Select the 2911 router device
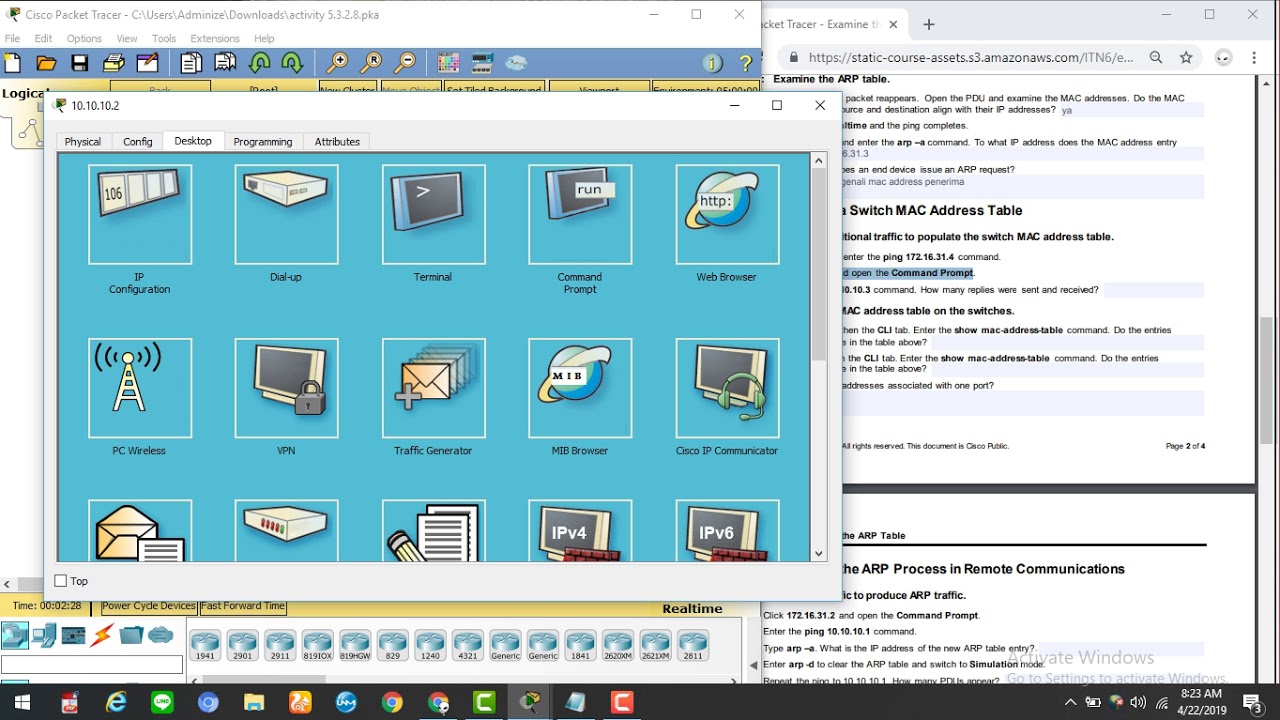1280x720 pixels. coord(280,645)
